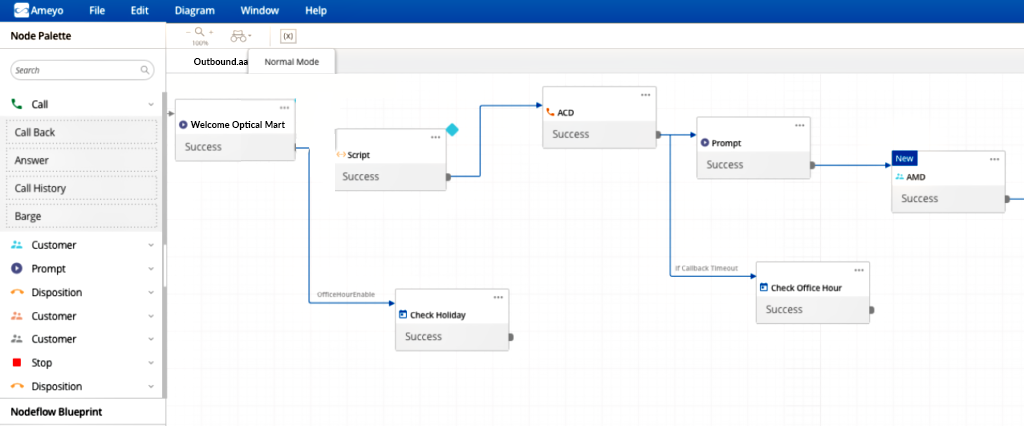Click the three-dots menu on AMD node
1024x426 pixels.
995,159
